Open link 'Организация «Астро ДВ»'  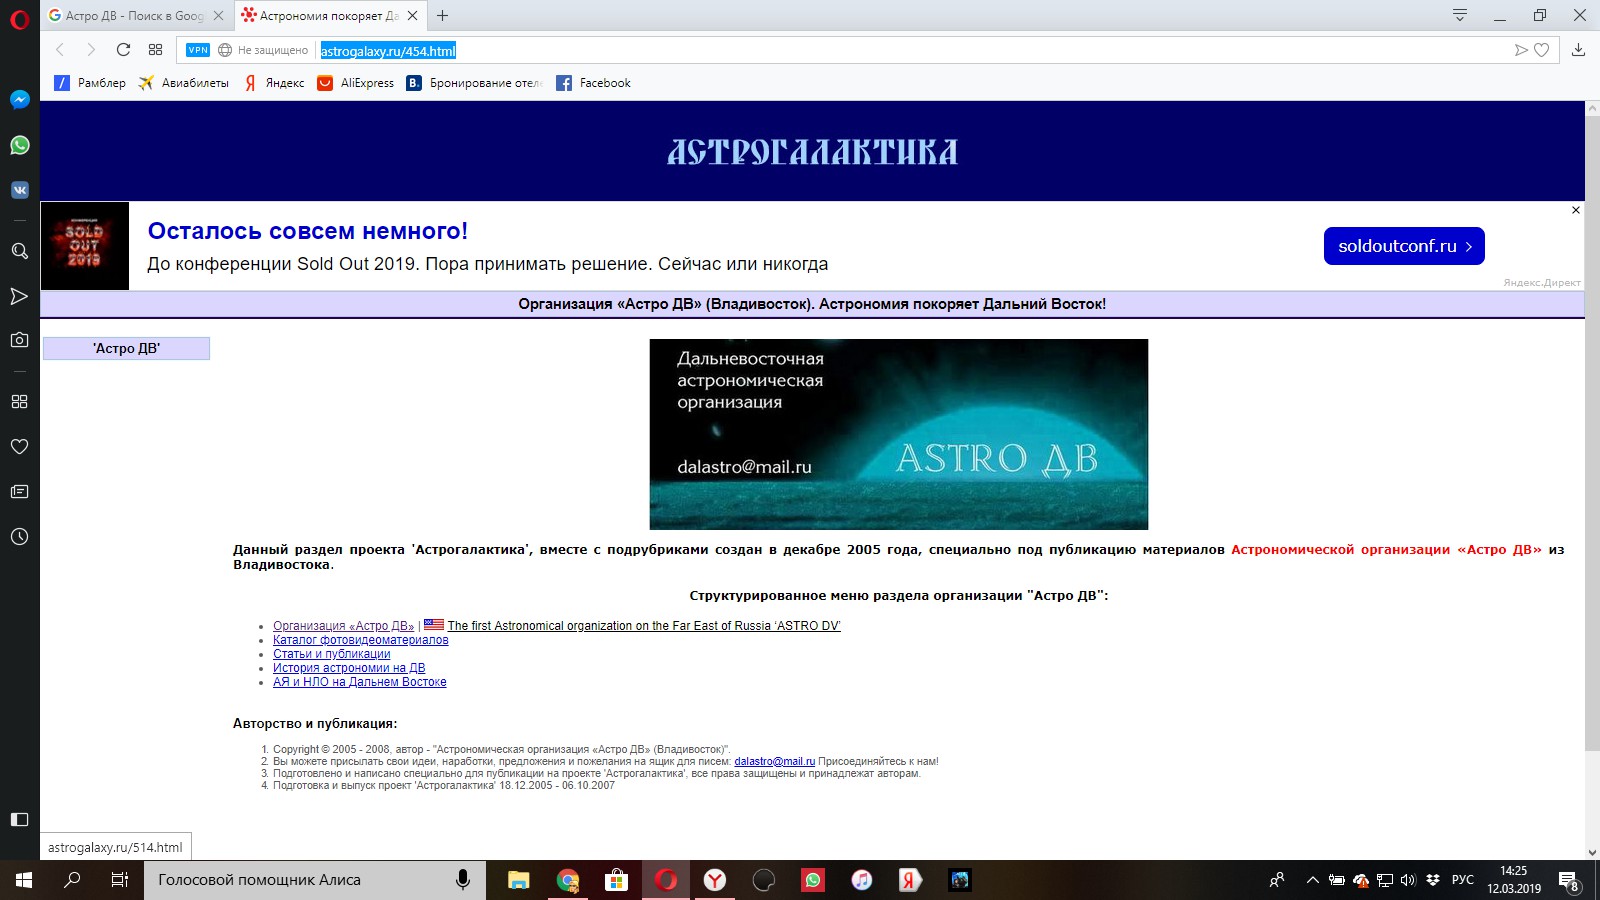(x=343, y=626)
